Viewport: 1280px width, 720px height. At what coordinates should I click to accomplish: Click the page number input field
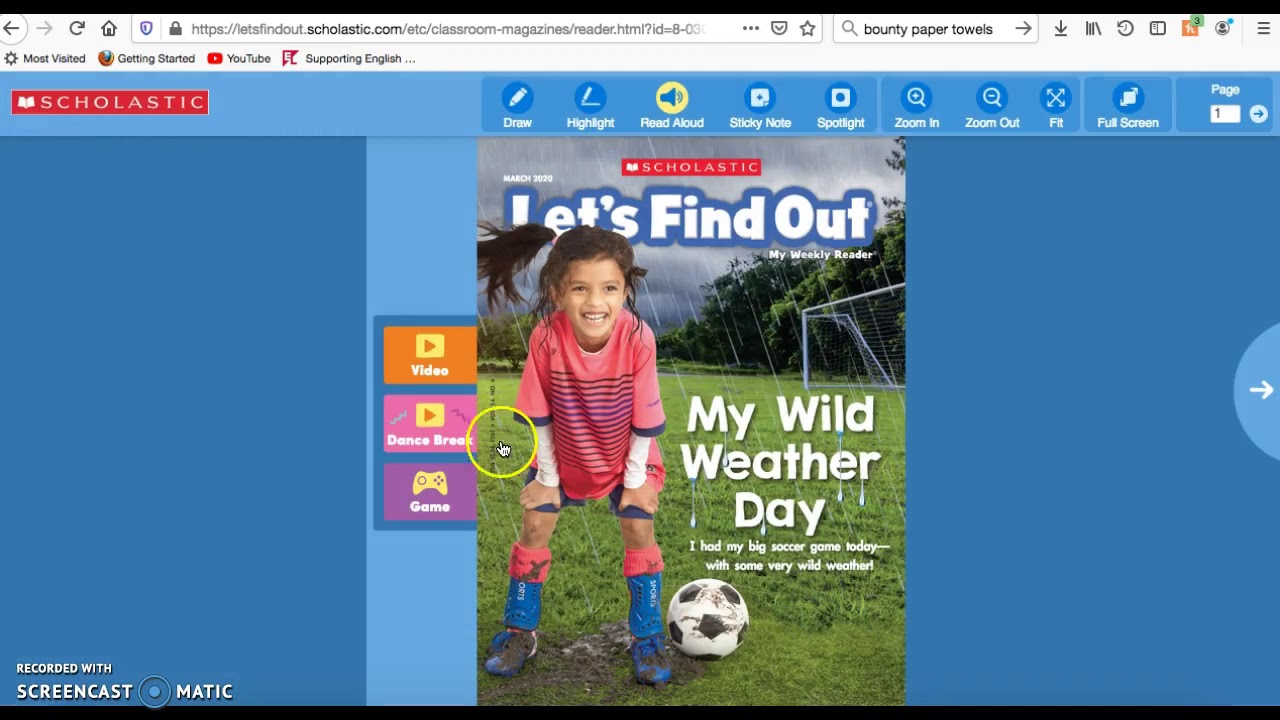tap(1225, 114)
